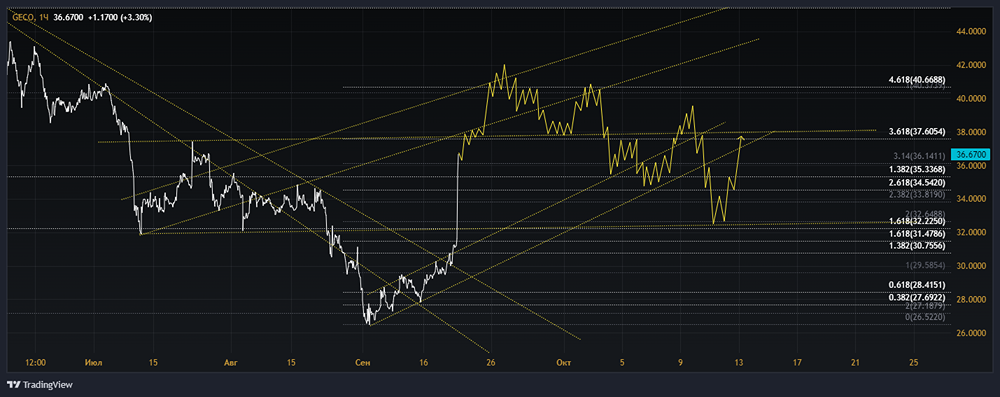Click the 5 date label on time axis
Image resolution: width=1000 pixels, height=397 pixels.
pyautogui.click(x=622, y=363)
